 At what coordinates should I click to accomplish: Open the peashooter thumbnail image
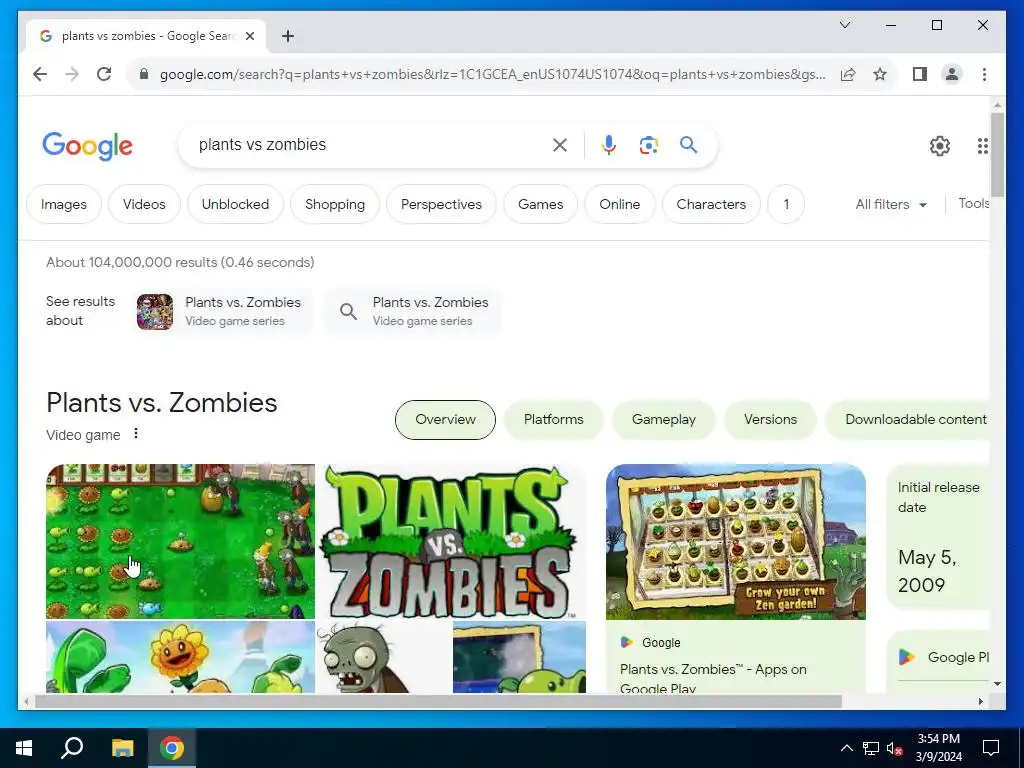click(x=519, y=656)
